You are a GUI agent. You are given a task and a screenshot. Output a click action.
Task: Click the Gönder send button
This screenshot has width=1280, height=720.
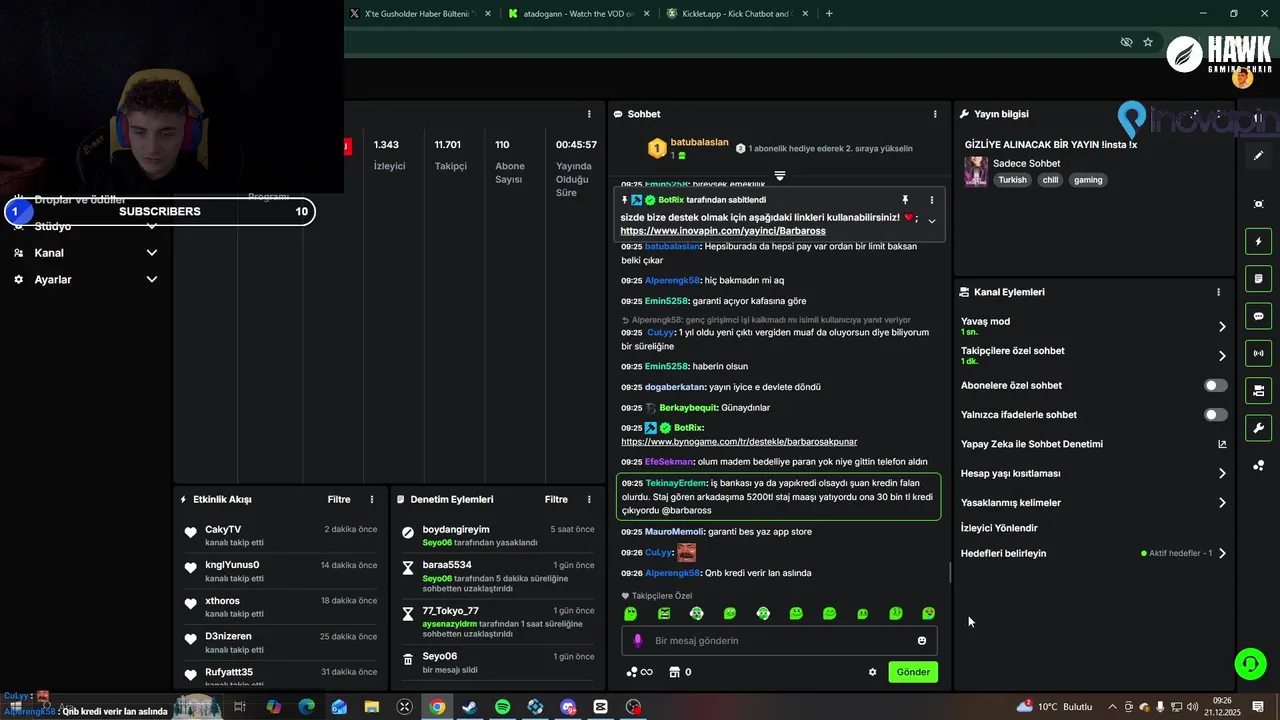(x=913, y=672)
